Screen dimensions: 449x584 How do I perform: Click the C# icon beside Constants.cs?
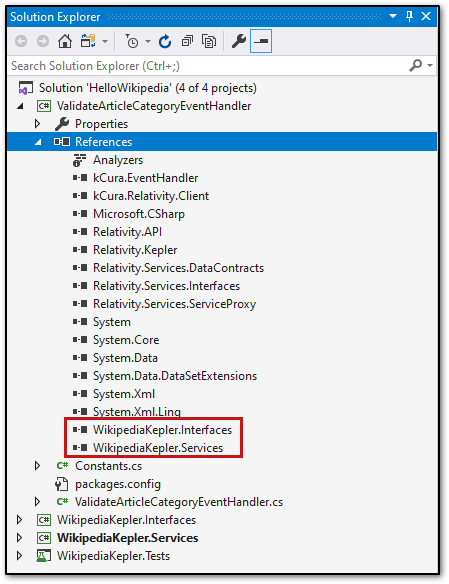(x=63, y=466)
